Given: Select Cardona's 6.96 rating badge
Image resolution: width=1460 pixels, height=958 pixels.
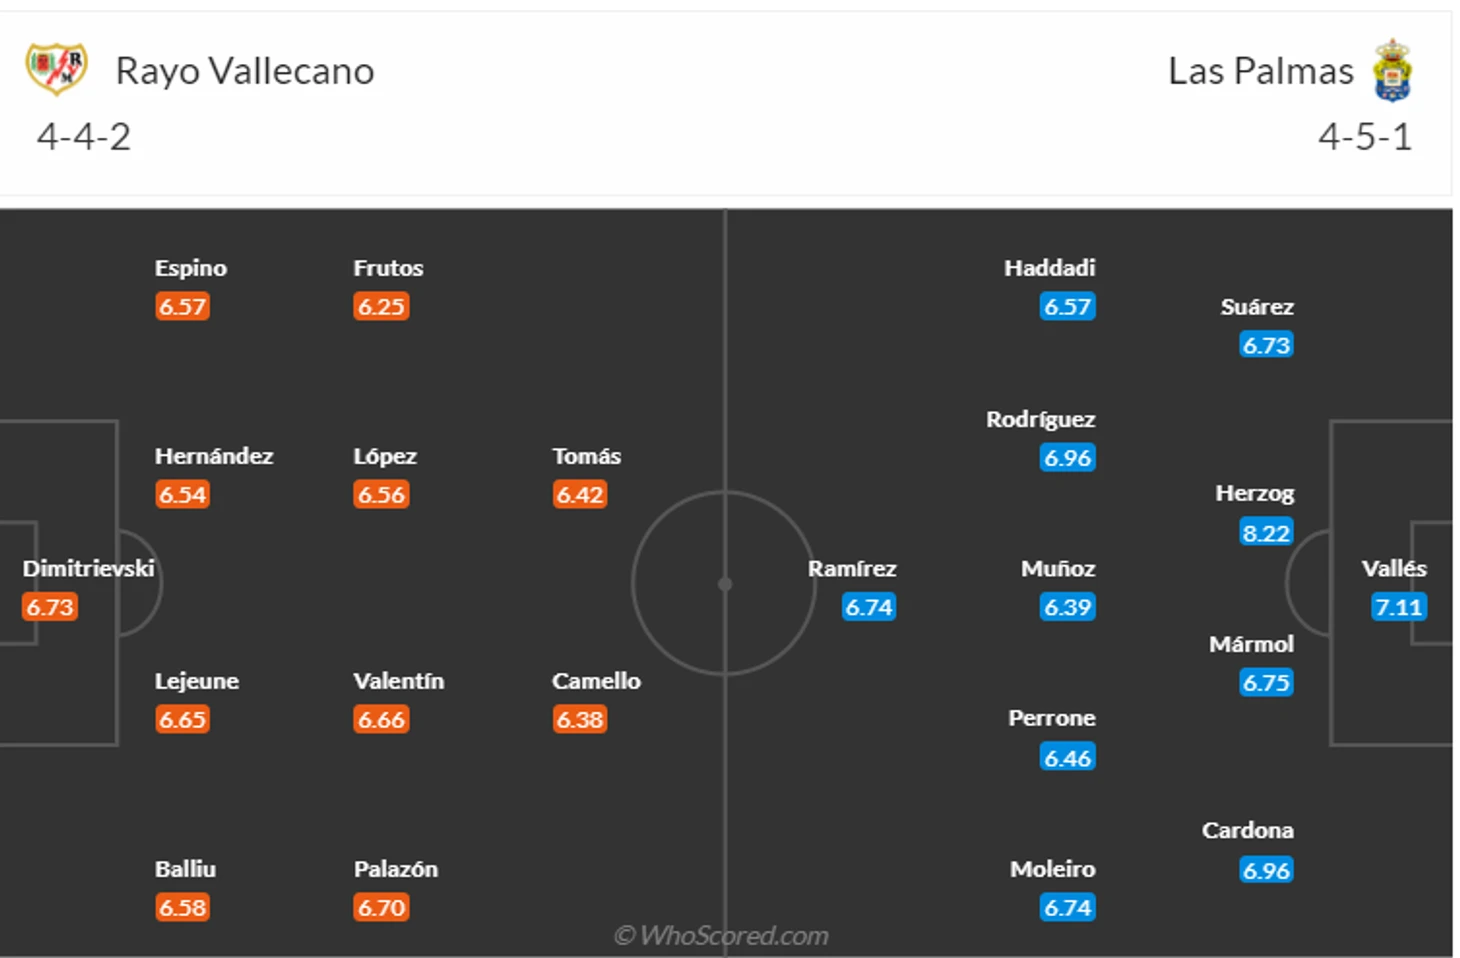Looking at the screenshot, I should click(x=1266, y=870).
